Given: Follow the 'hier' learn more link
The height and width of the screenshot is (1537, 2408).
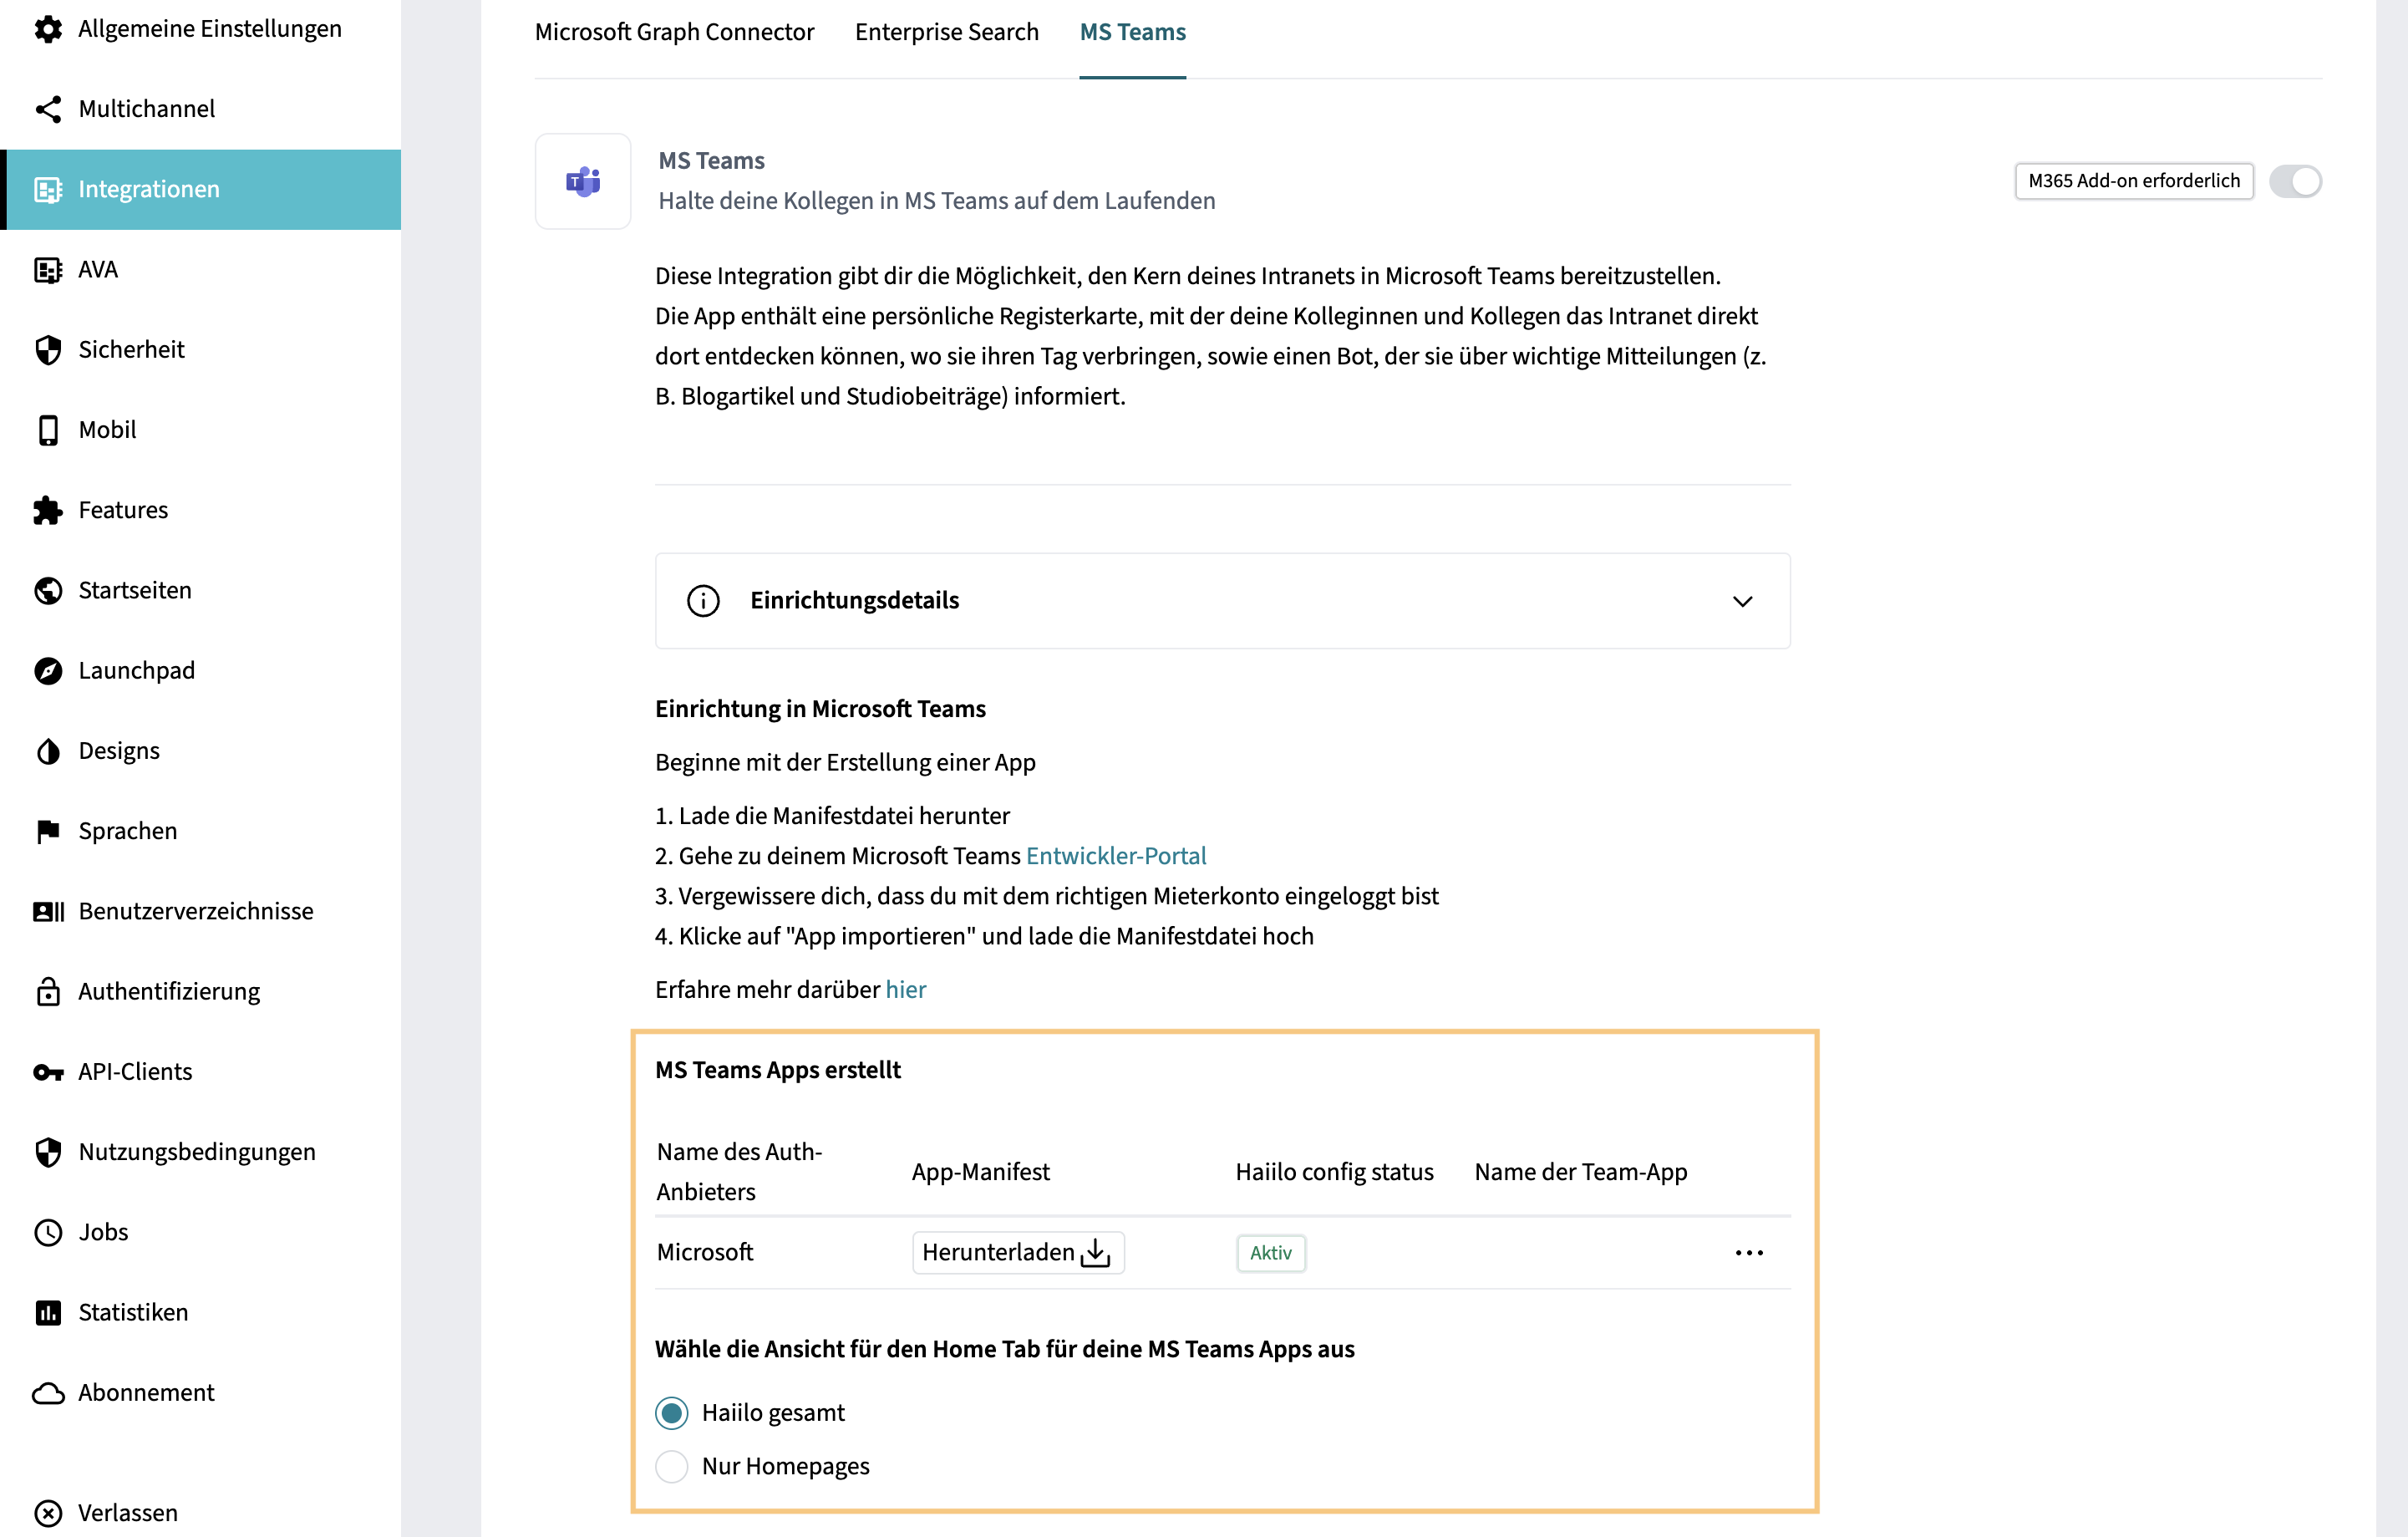Looking at the screenshot, I should pyautogui.click(x=905, y=989).
